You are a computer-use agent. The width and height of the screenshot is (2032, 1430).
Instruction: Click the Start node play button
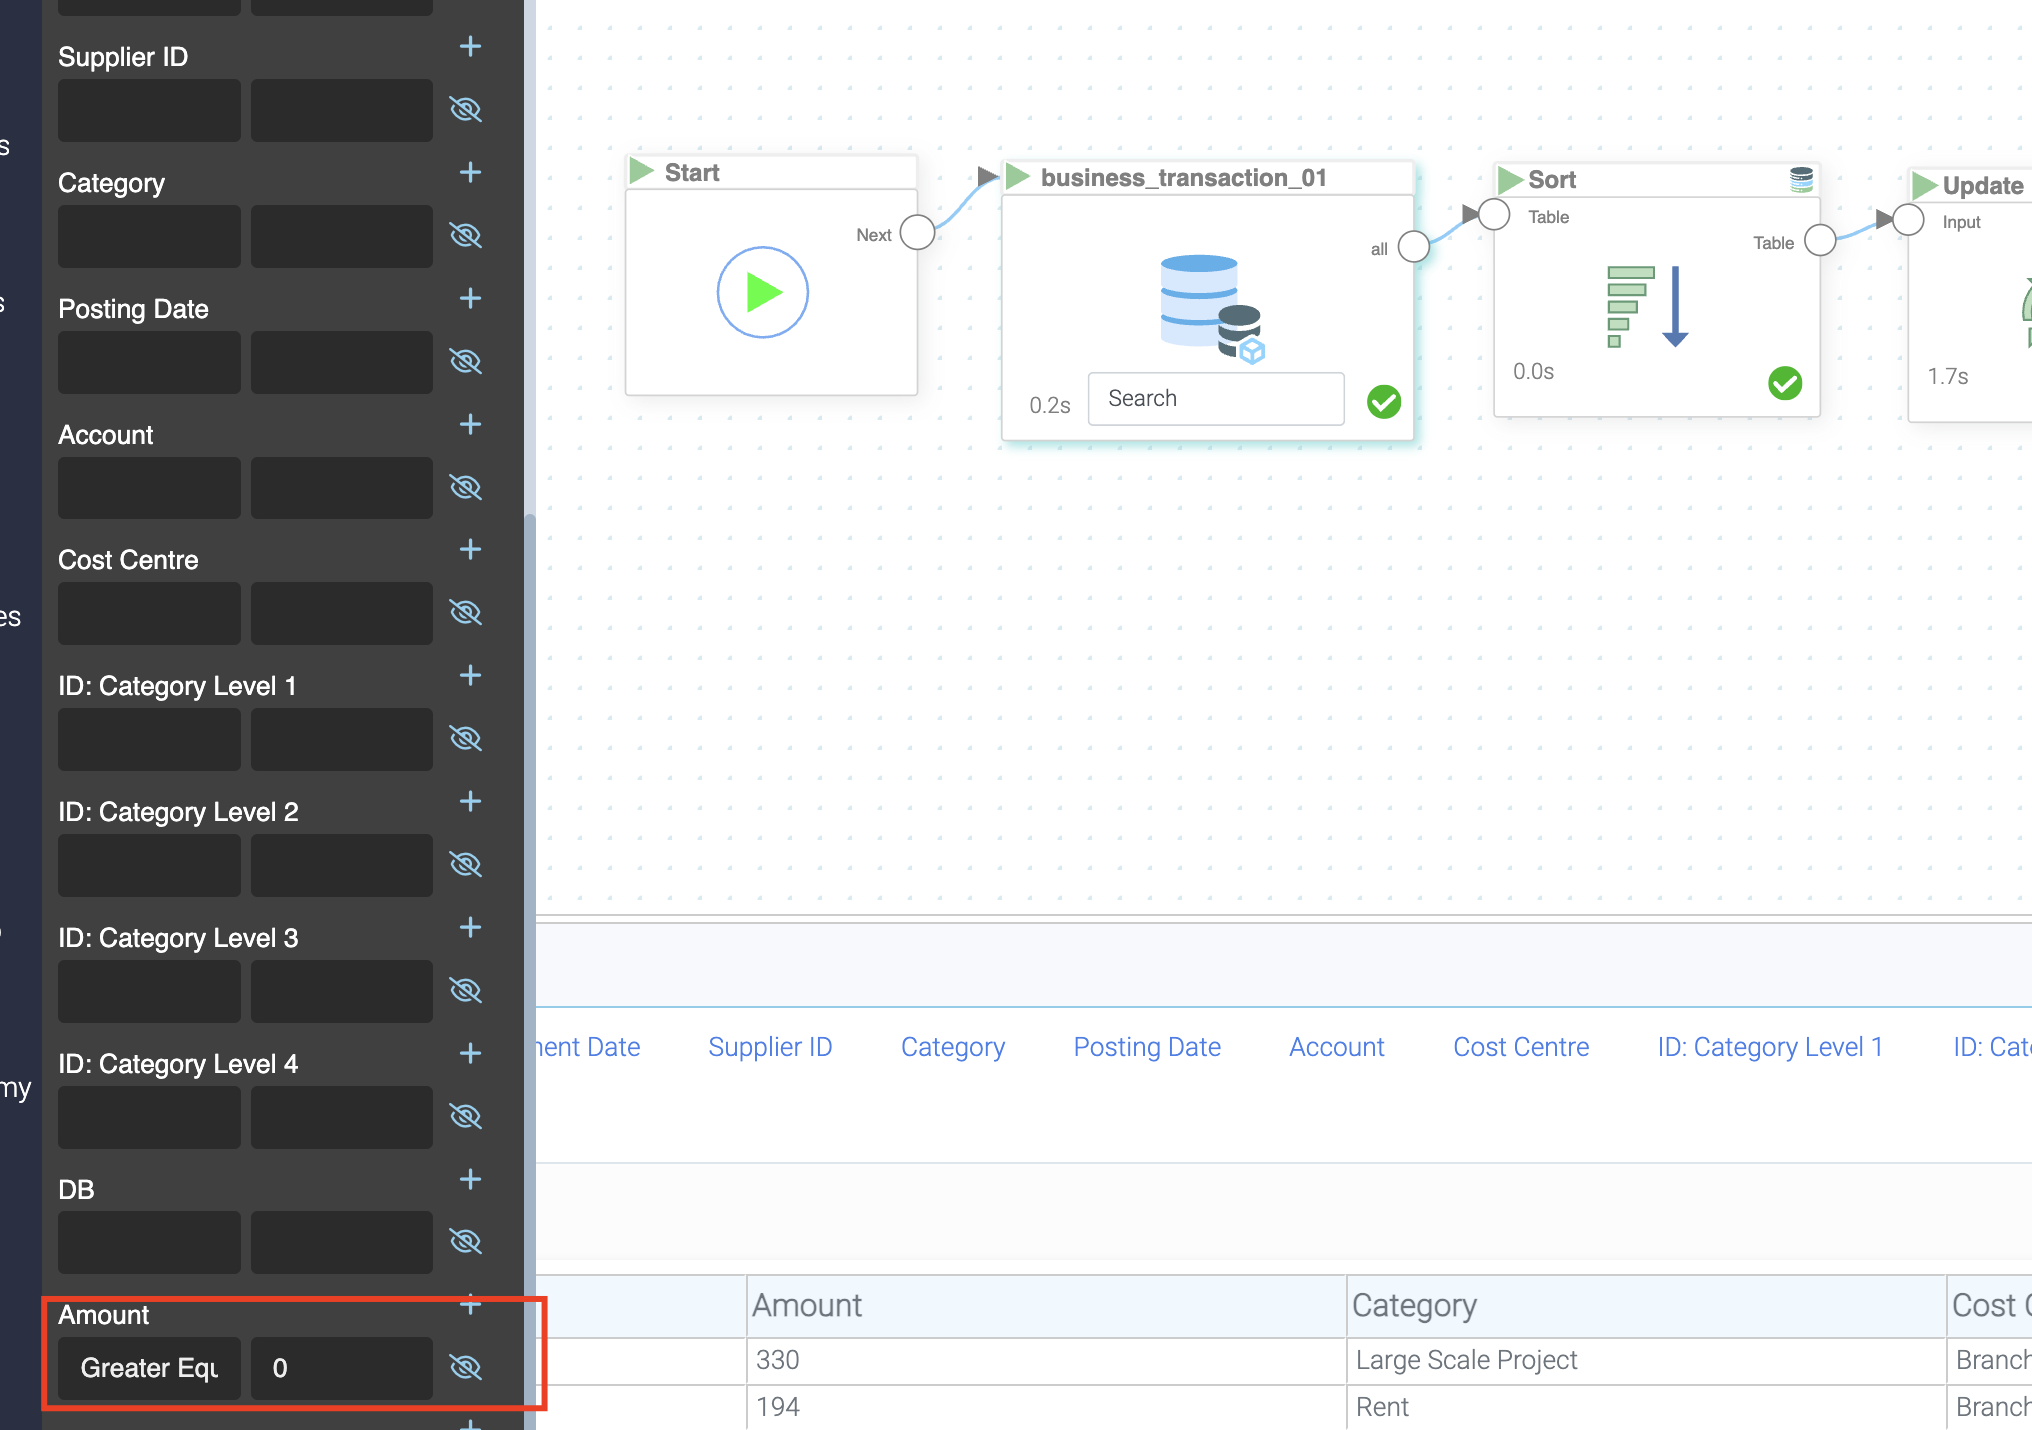(x=762, y=292)
